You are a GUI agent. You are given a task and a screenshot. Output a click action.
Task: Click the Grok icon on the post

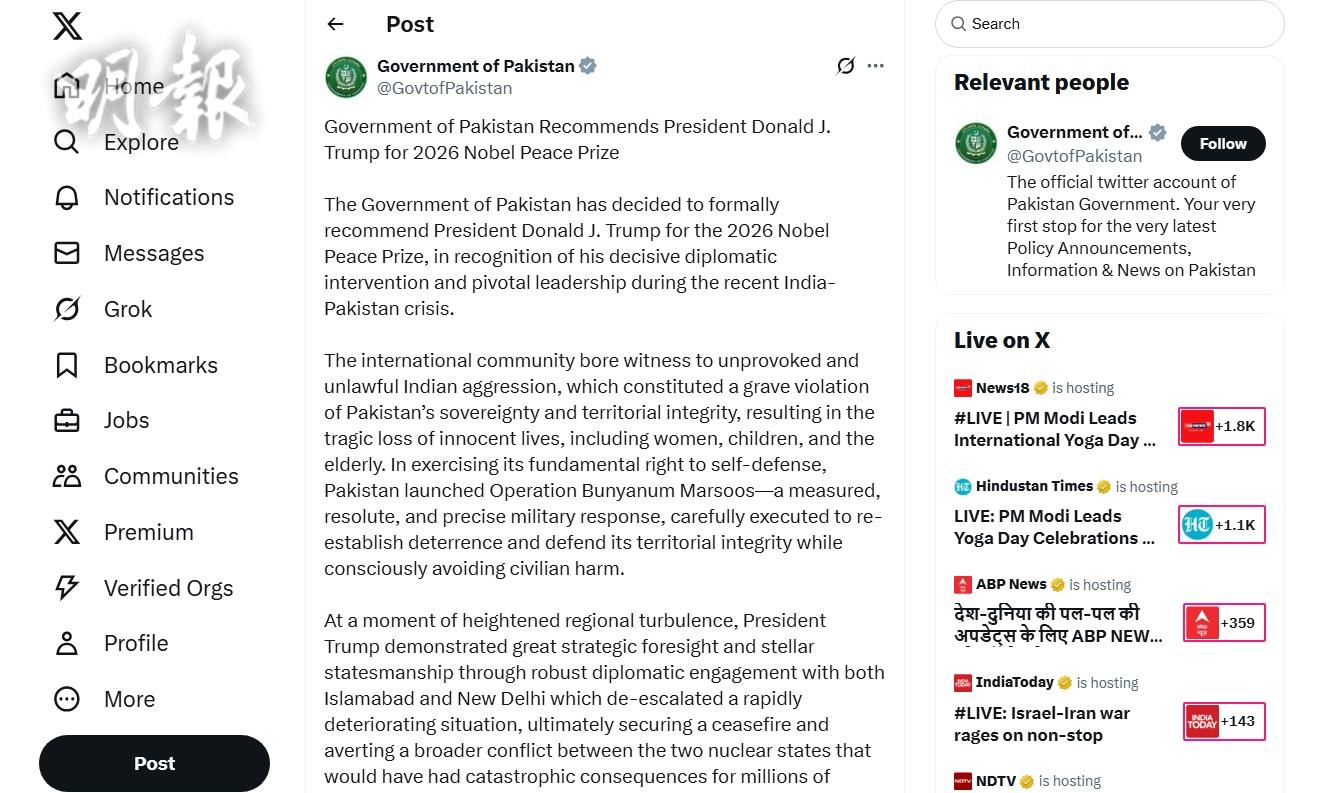846,66
